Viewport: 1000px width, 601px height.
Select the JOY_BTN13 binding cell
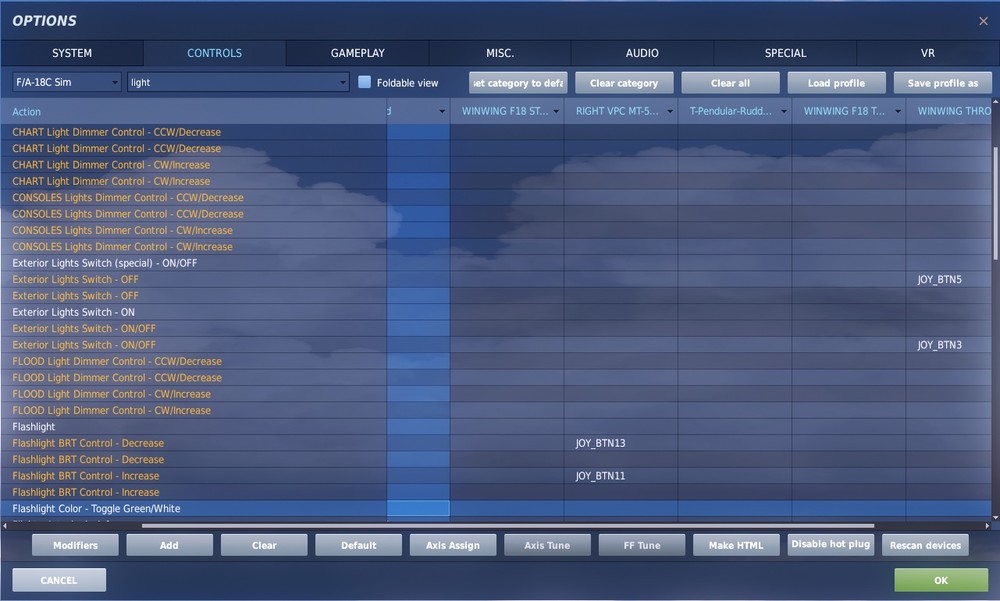pos(621,443)
